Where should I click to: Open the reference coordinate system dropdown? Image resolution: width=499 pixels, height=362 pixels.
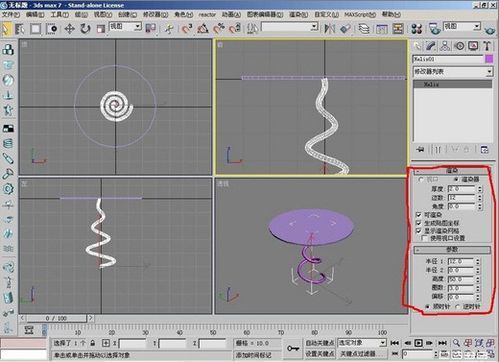click(x=125, y=27)
